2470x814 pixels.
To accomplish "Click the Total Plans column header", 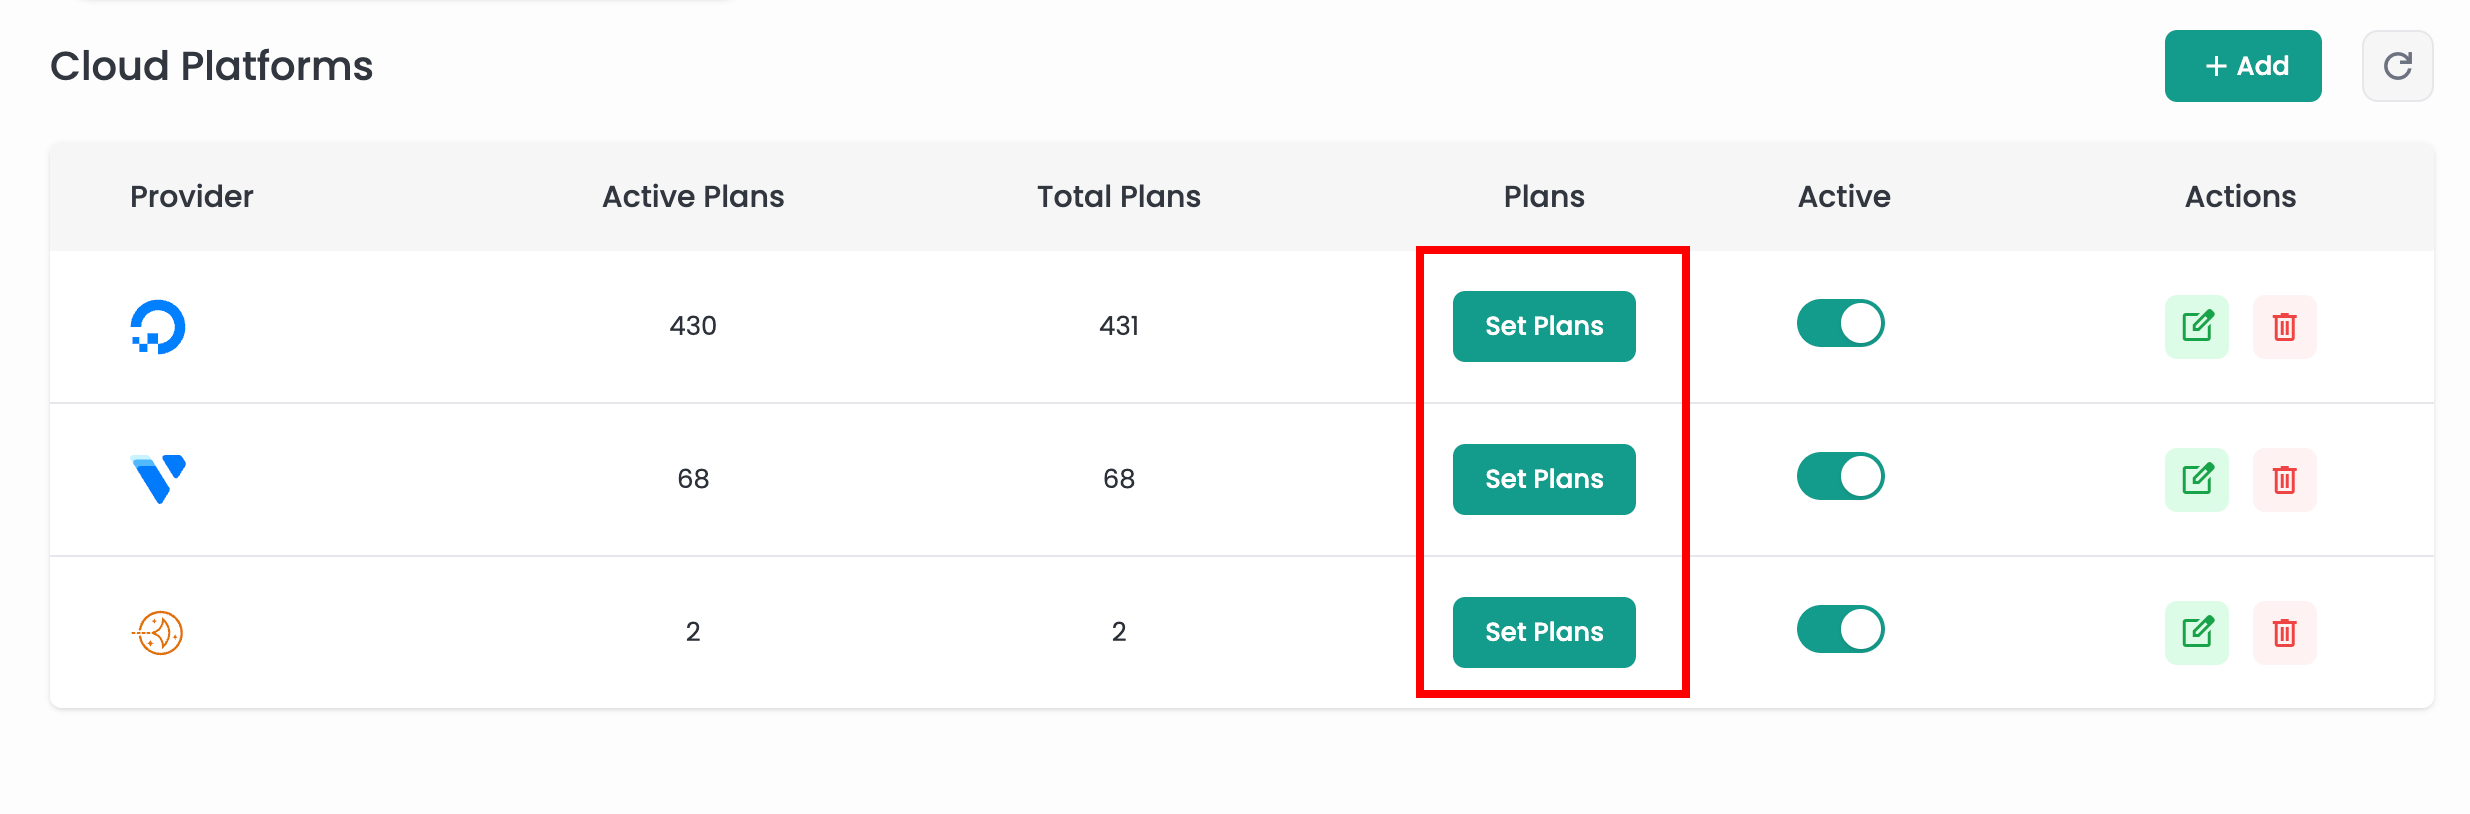I will click(x=1118, y=197).
